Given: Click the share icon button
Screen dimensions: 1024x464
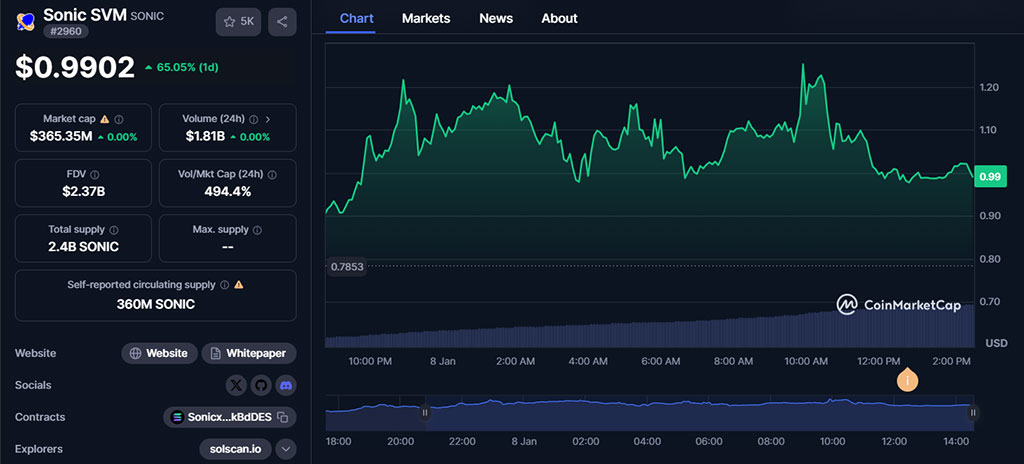Looking at the screenshot, I should click(282, 21).
